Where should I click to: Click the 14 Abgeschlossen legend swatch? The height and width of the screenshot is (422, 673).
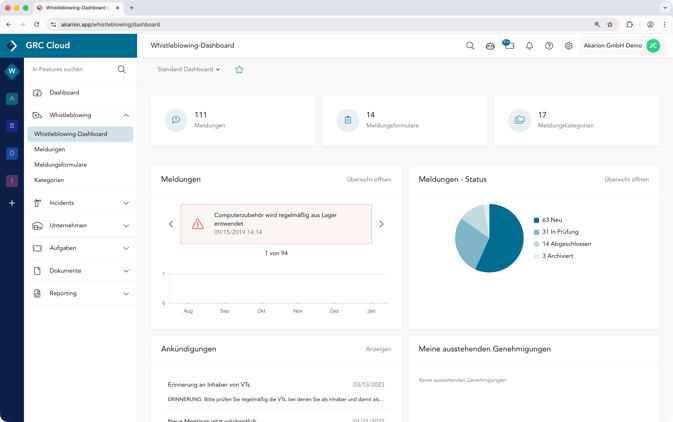[536, 244]
